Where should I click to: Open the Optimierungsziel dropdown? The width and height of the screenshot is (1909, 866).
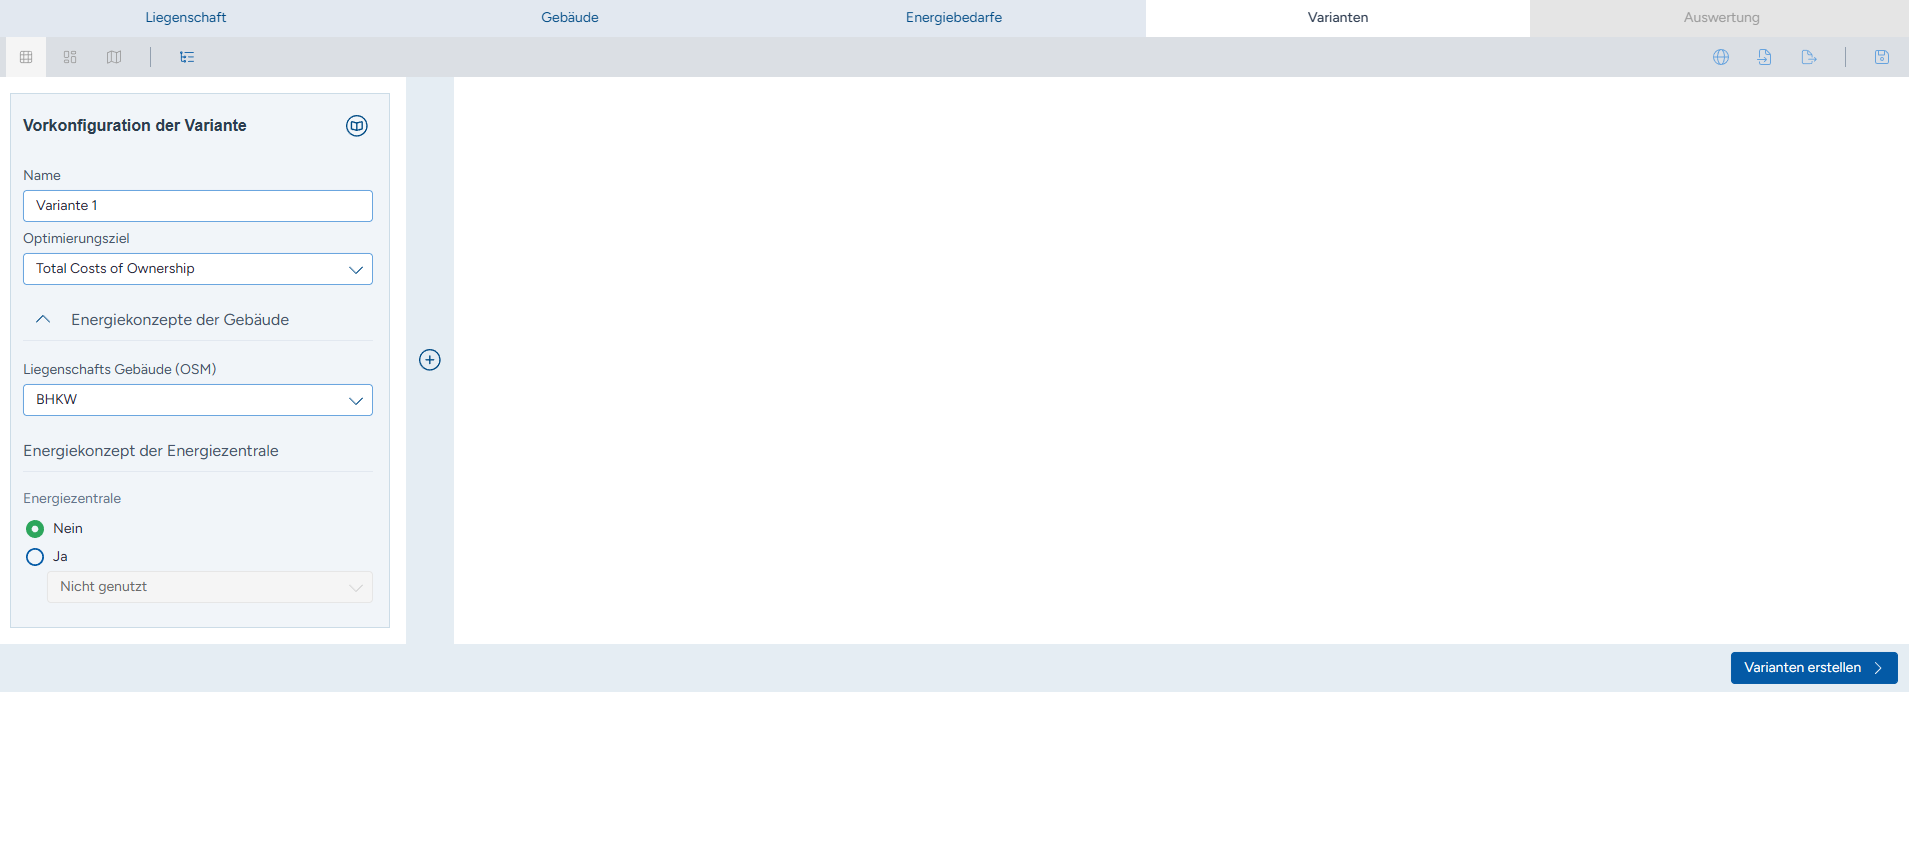click(x=198, y=269)
